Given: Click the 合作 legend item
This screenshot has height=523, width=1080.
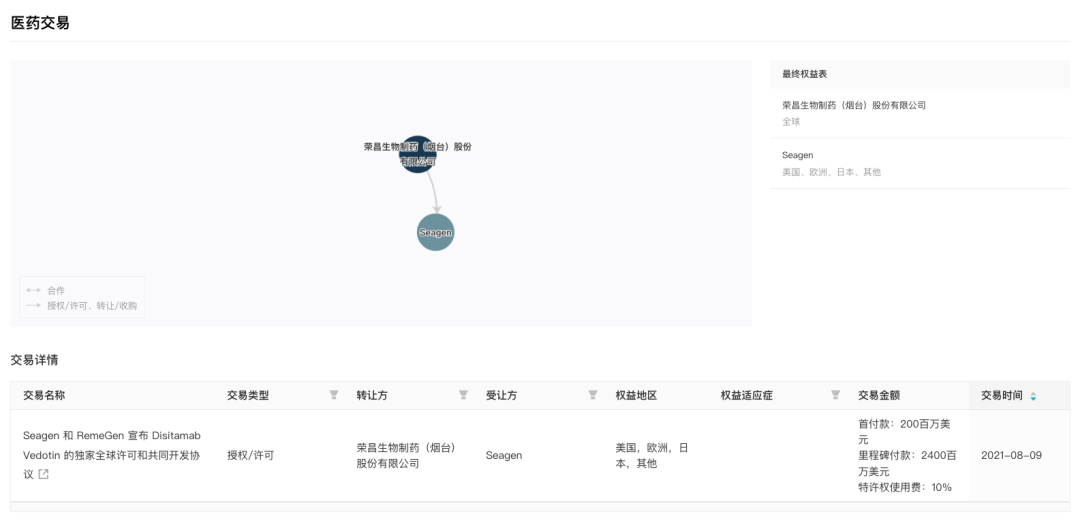Looking at the screenshot, I should click(x=55, y=290).
